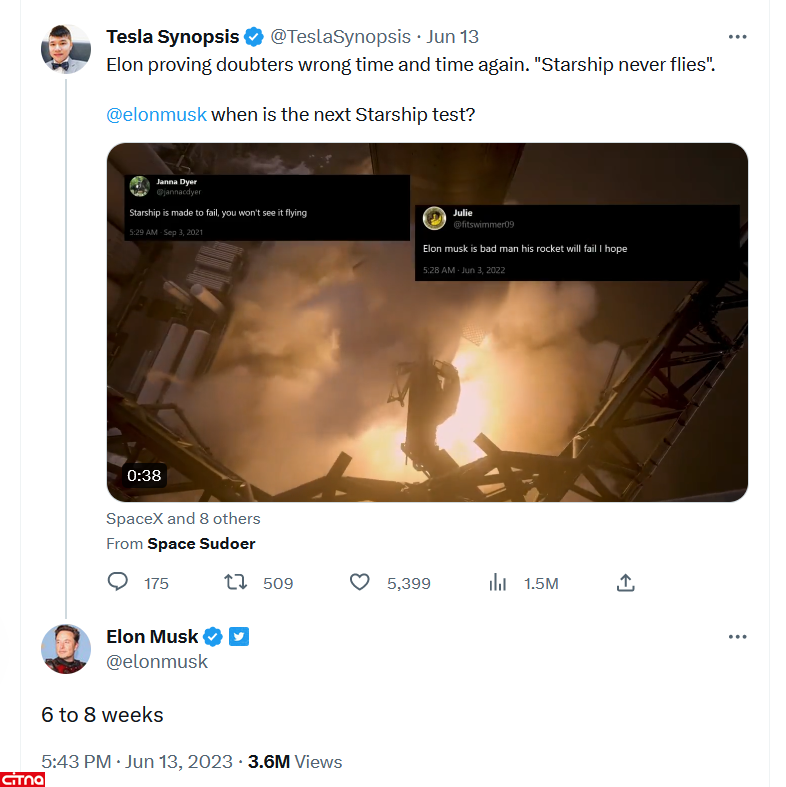Click the reply comment icon
This screenshot has width=786, height=787.
coord(118,582)
